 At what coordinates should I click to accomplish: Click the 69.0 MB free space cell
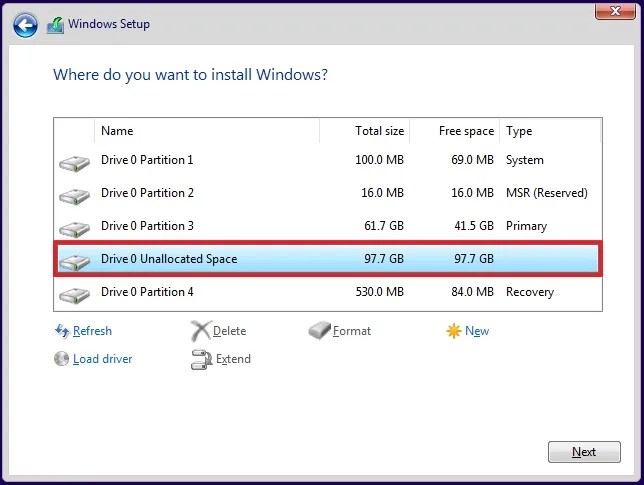click(x=472, y=160)
